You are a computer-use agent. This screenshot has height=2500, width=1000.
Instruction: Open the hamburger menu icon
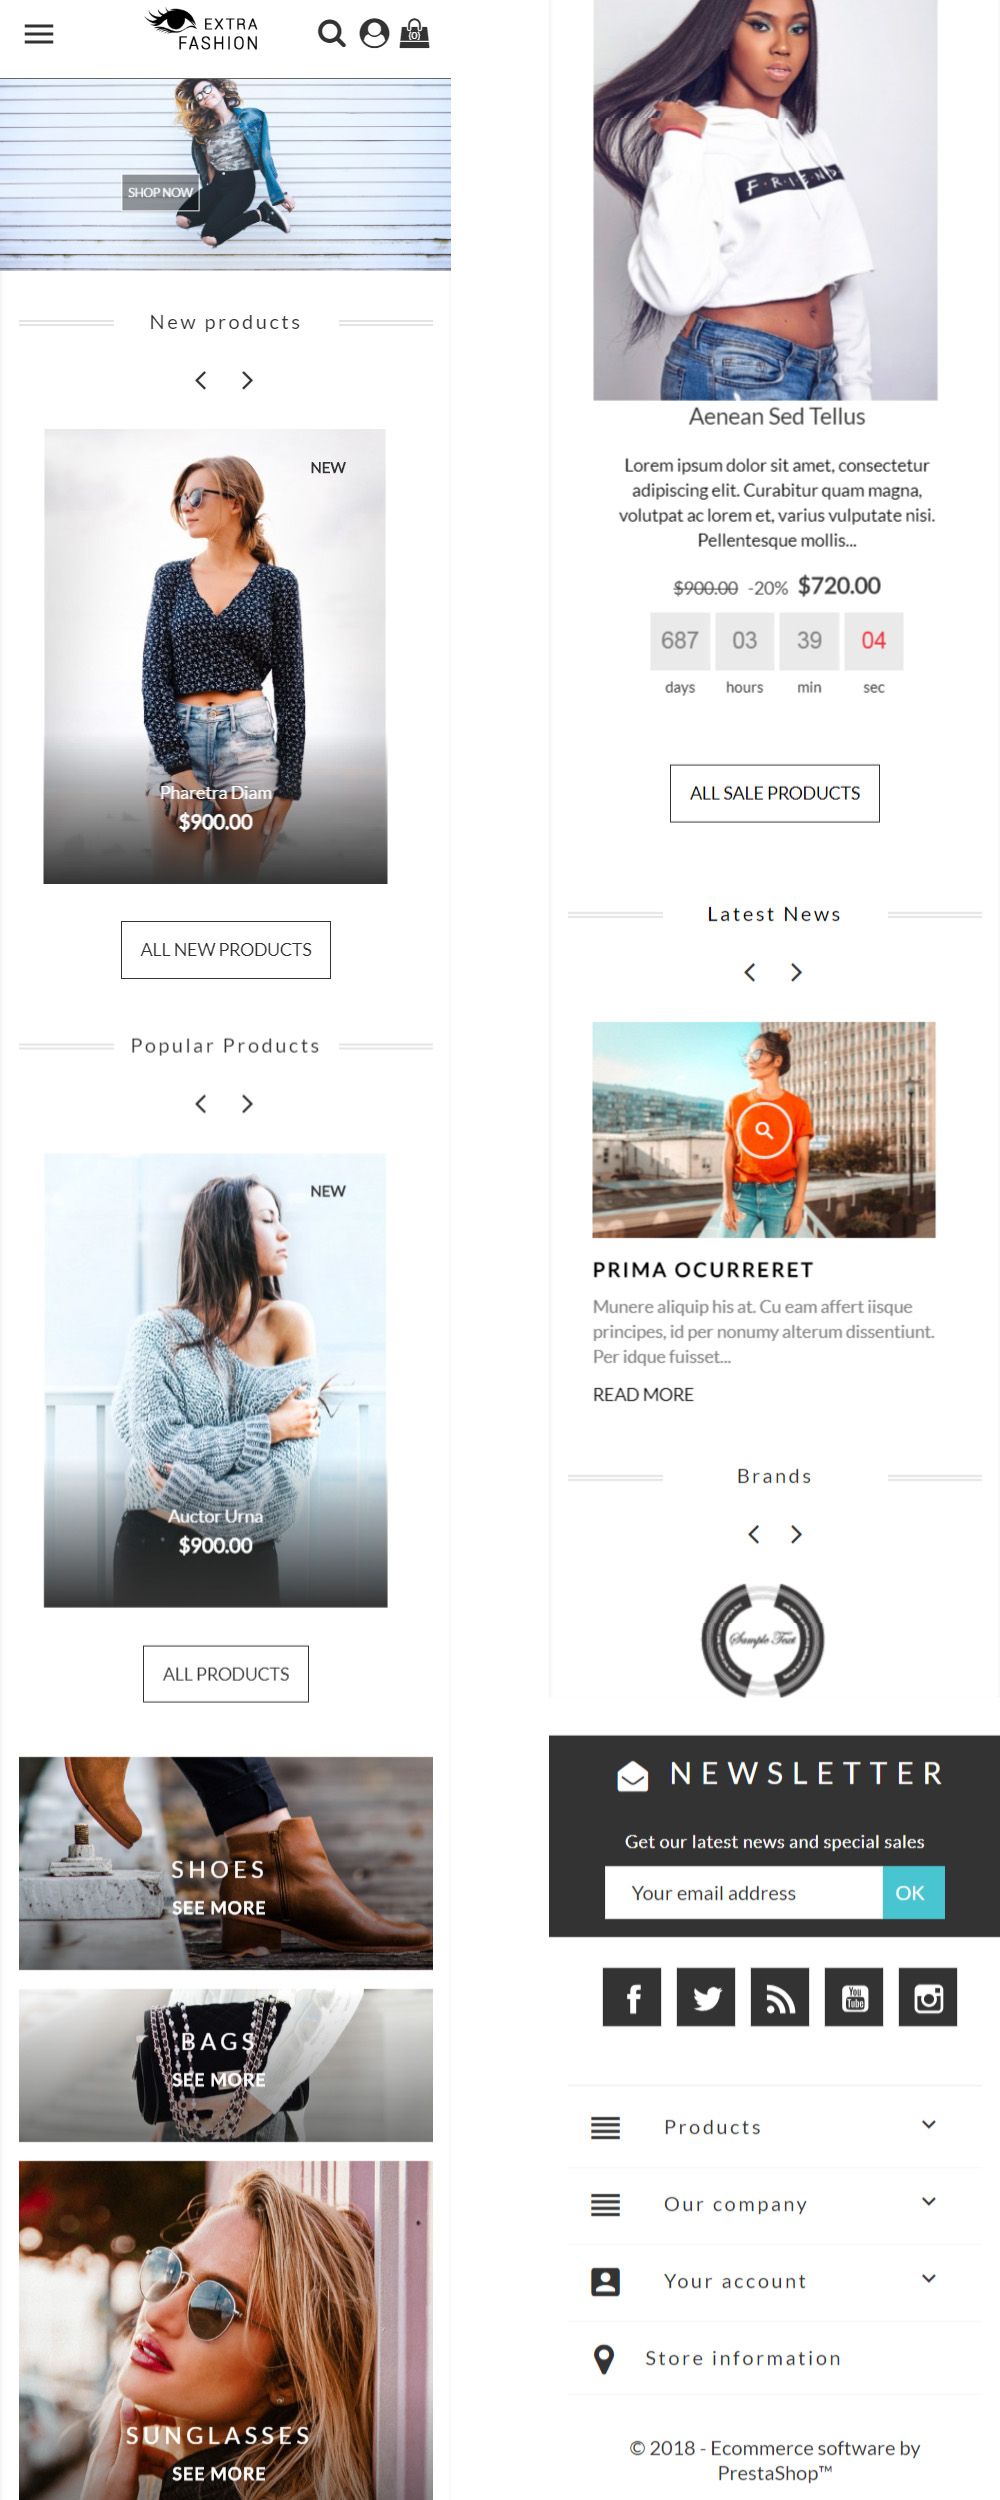[x=39, y=34]
